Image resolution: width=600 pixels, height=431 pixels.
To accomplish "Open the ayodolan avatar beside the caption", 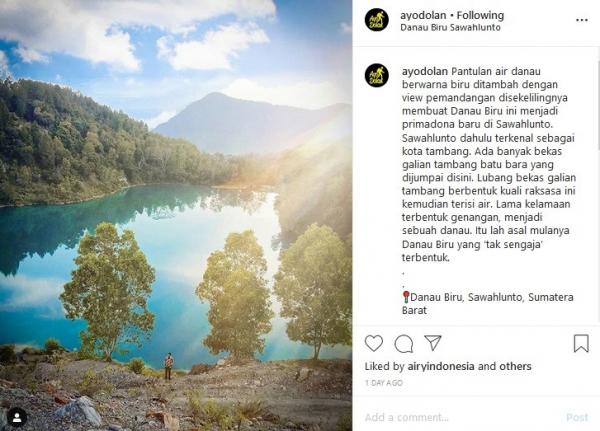I will pyautogui.click(x=377, y=75).
